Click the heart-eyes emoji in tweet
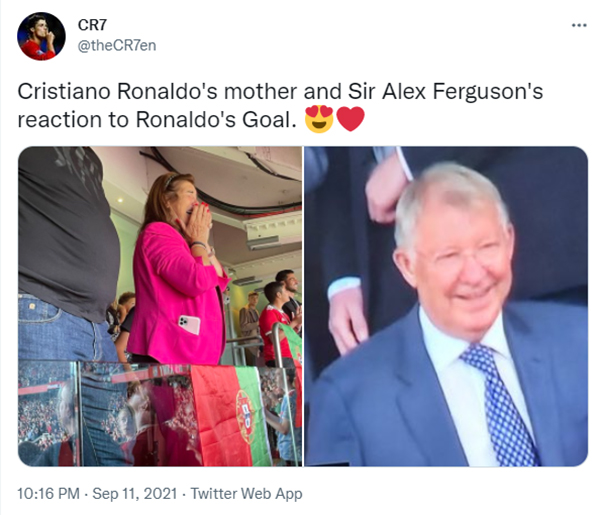Viewport: 600px width, 515px height. (x=319, y=119)
